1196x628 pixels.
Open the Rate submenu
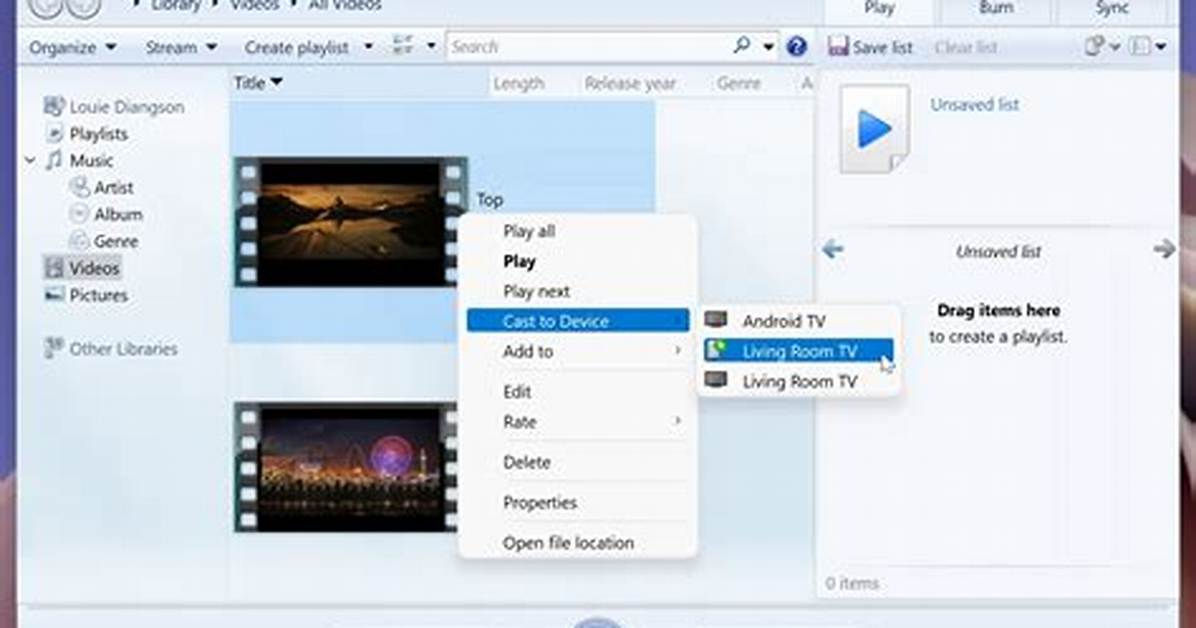pyautogui.click(x=577, y=422)
